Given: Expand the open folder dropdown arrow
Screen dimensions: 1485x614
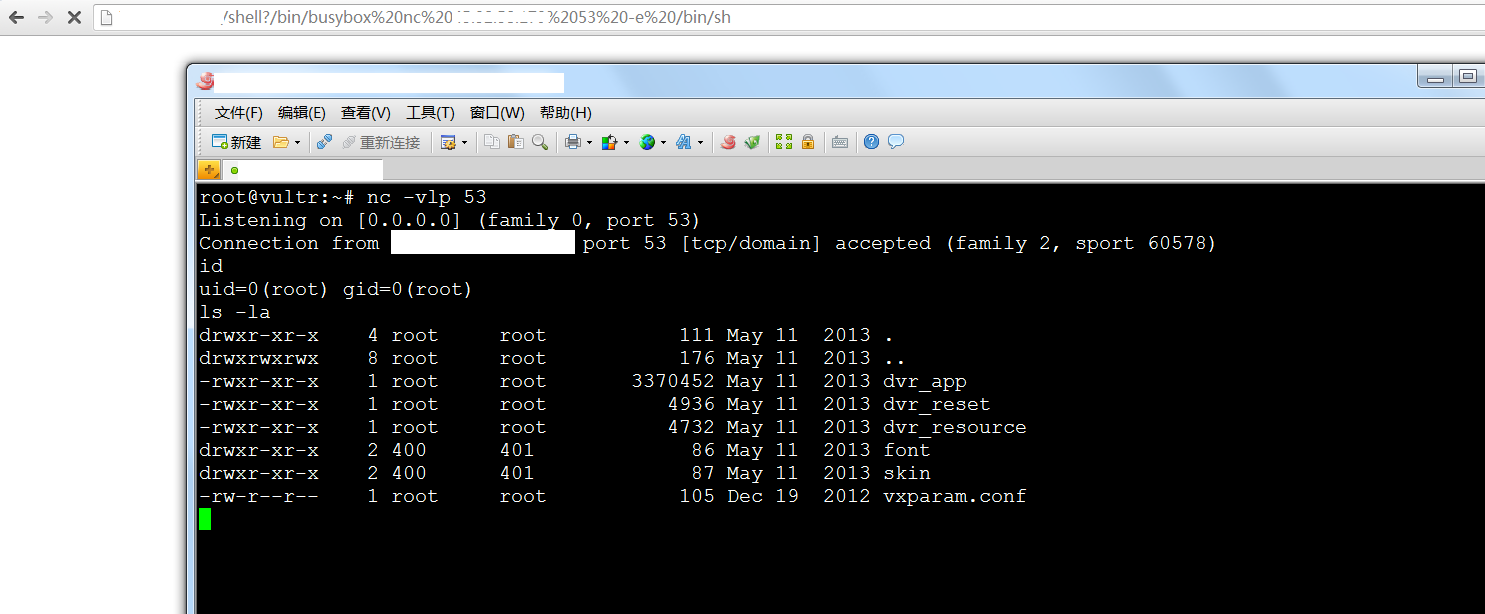Looking at the screenshot, I should pyautogui.click(x=297, y=143).
